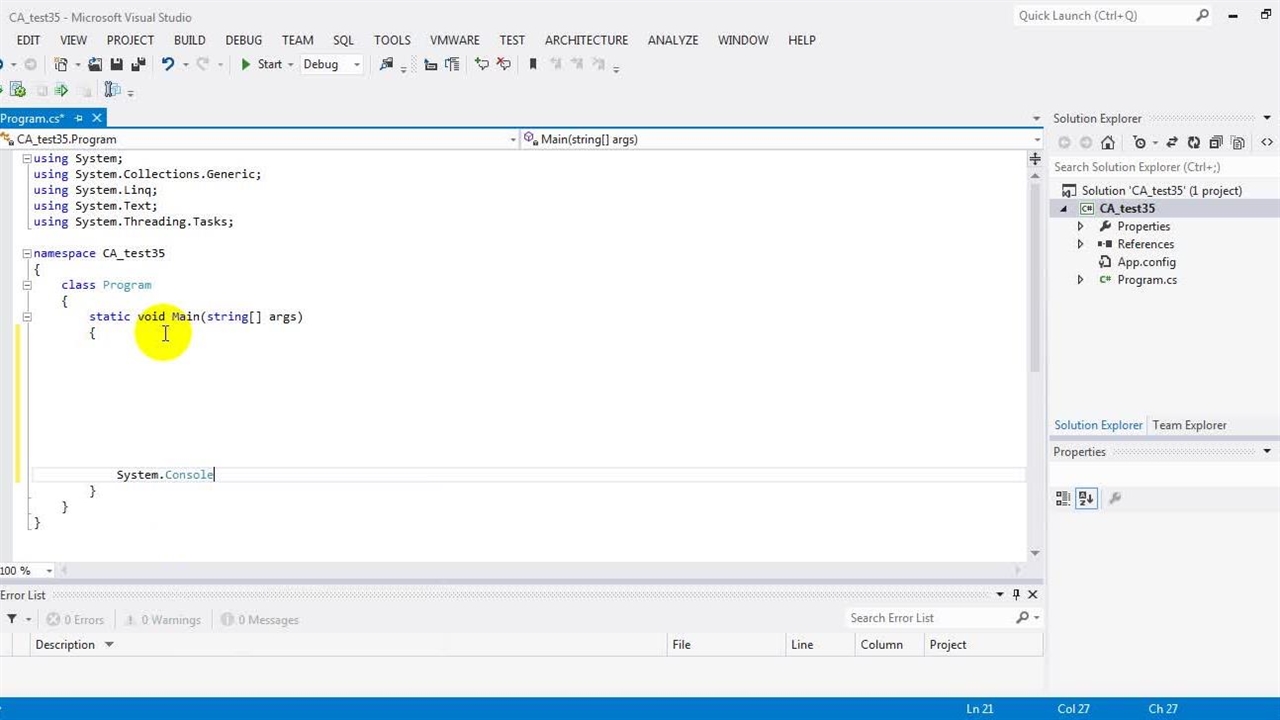Screen dimensions: 1280x720
Task: Collapse the namespace CA_test35 code block
Action: pyautogui.click(x=27, y=253)
